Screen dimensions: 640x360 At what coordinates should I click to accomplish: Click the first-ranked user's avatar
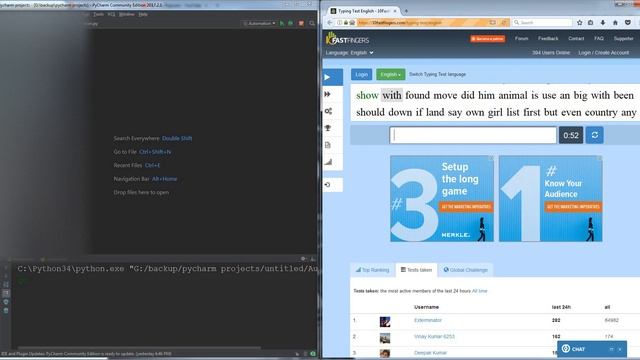point(385,322)
